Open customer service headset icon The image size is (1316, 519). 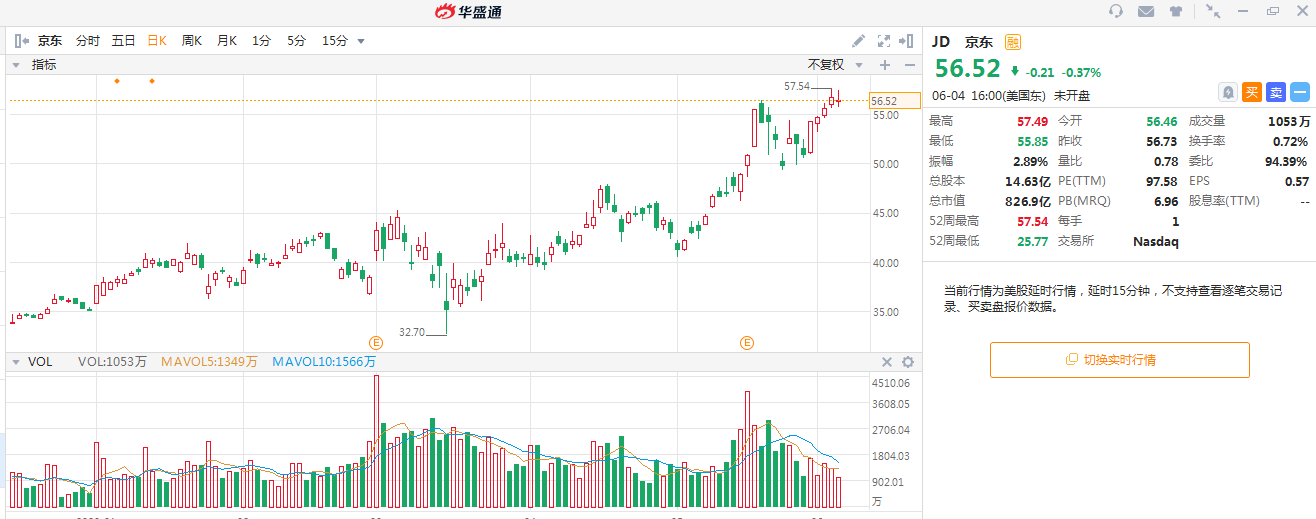(x=1116, y=11)
